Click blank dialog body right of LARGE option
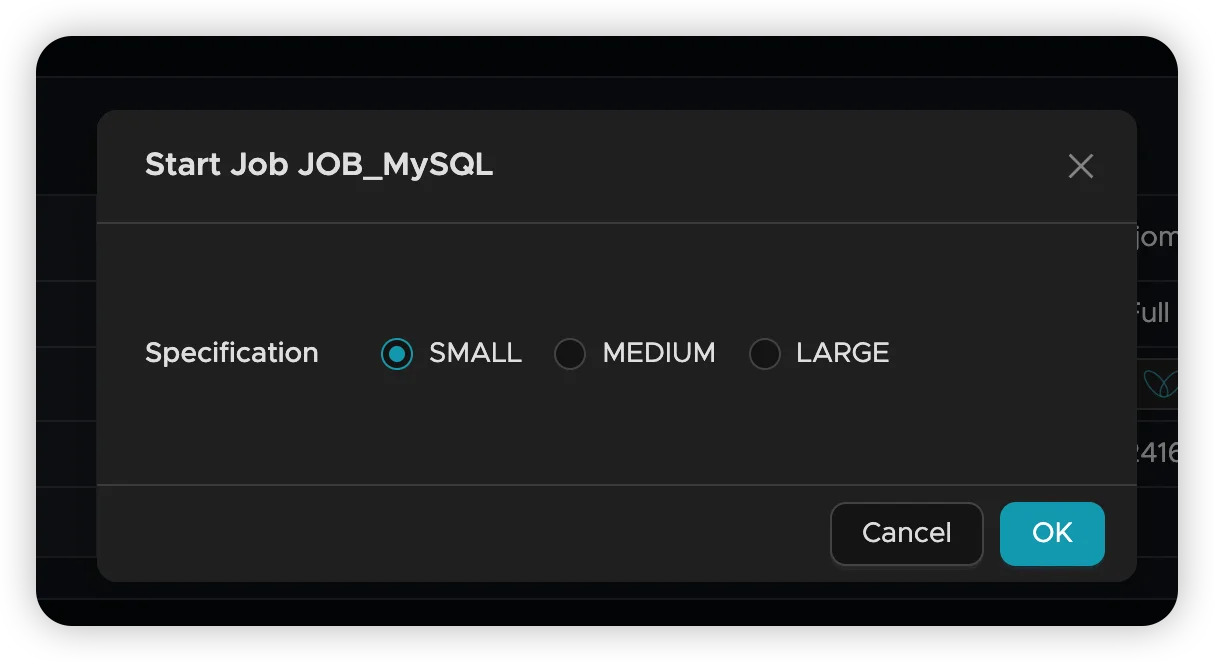The width and height of the screenshot is (1214, 662). click(1000, 353)
